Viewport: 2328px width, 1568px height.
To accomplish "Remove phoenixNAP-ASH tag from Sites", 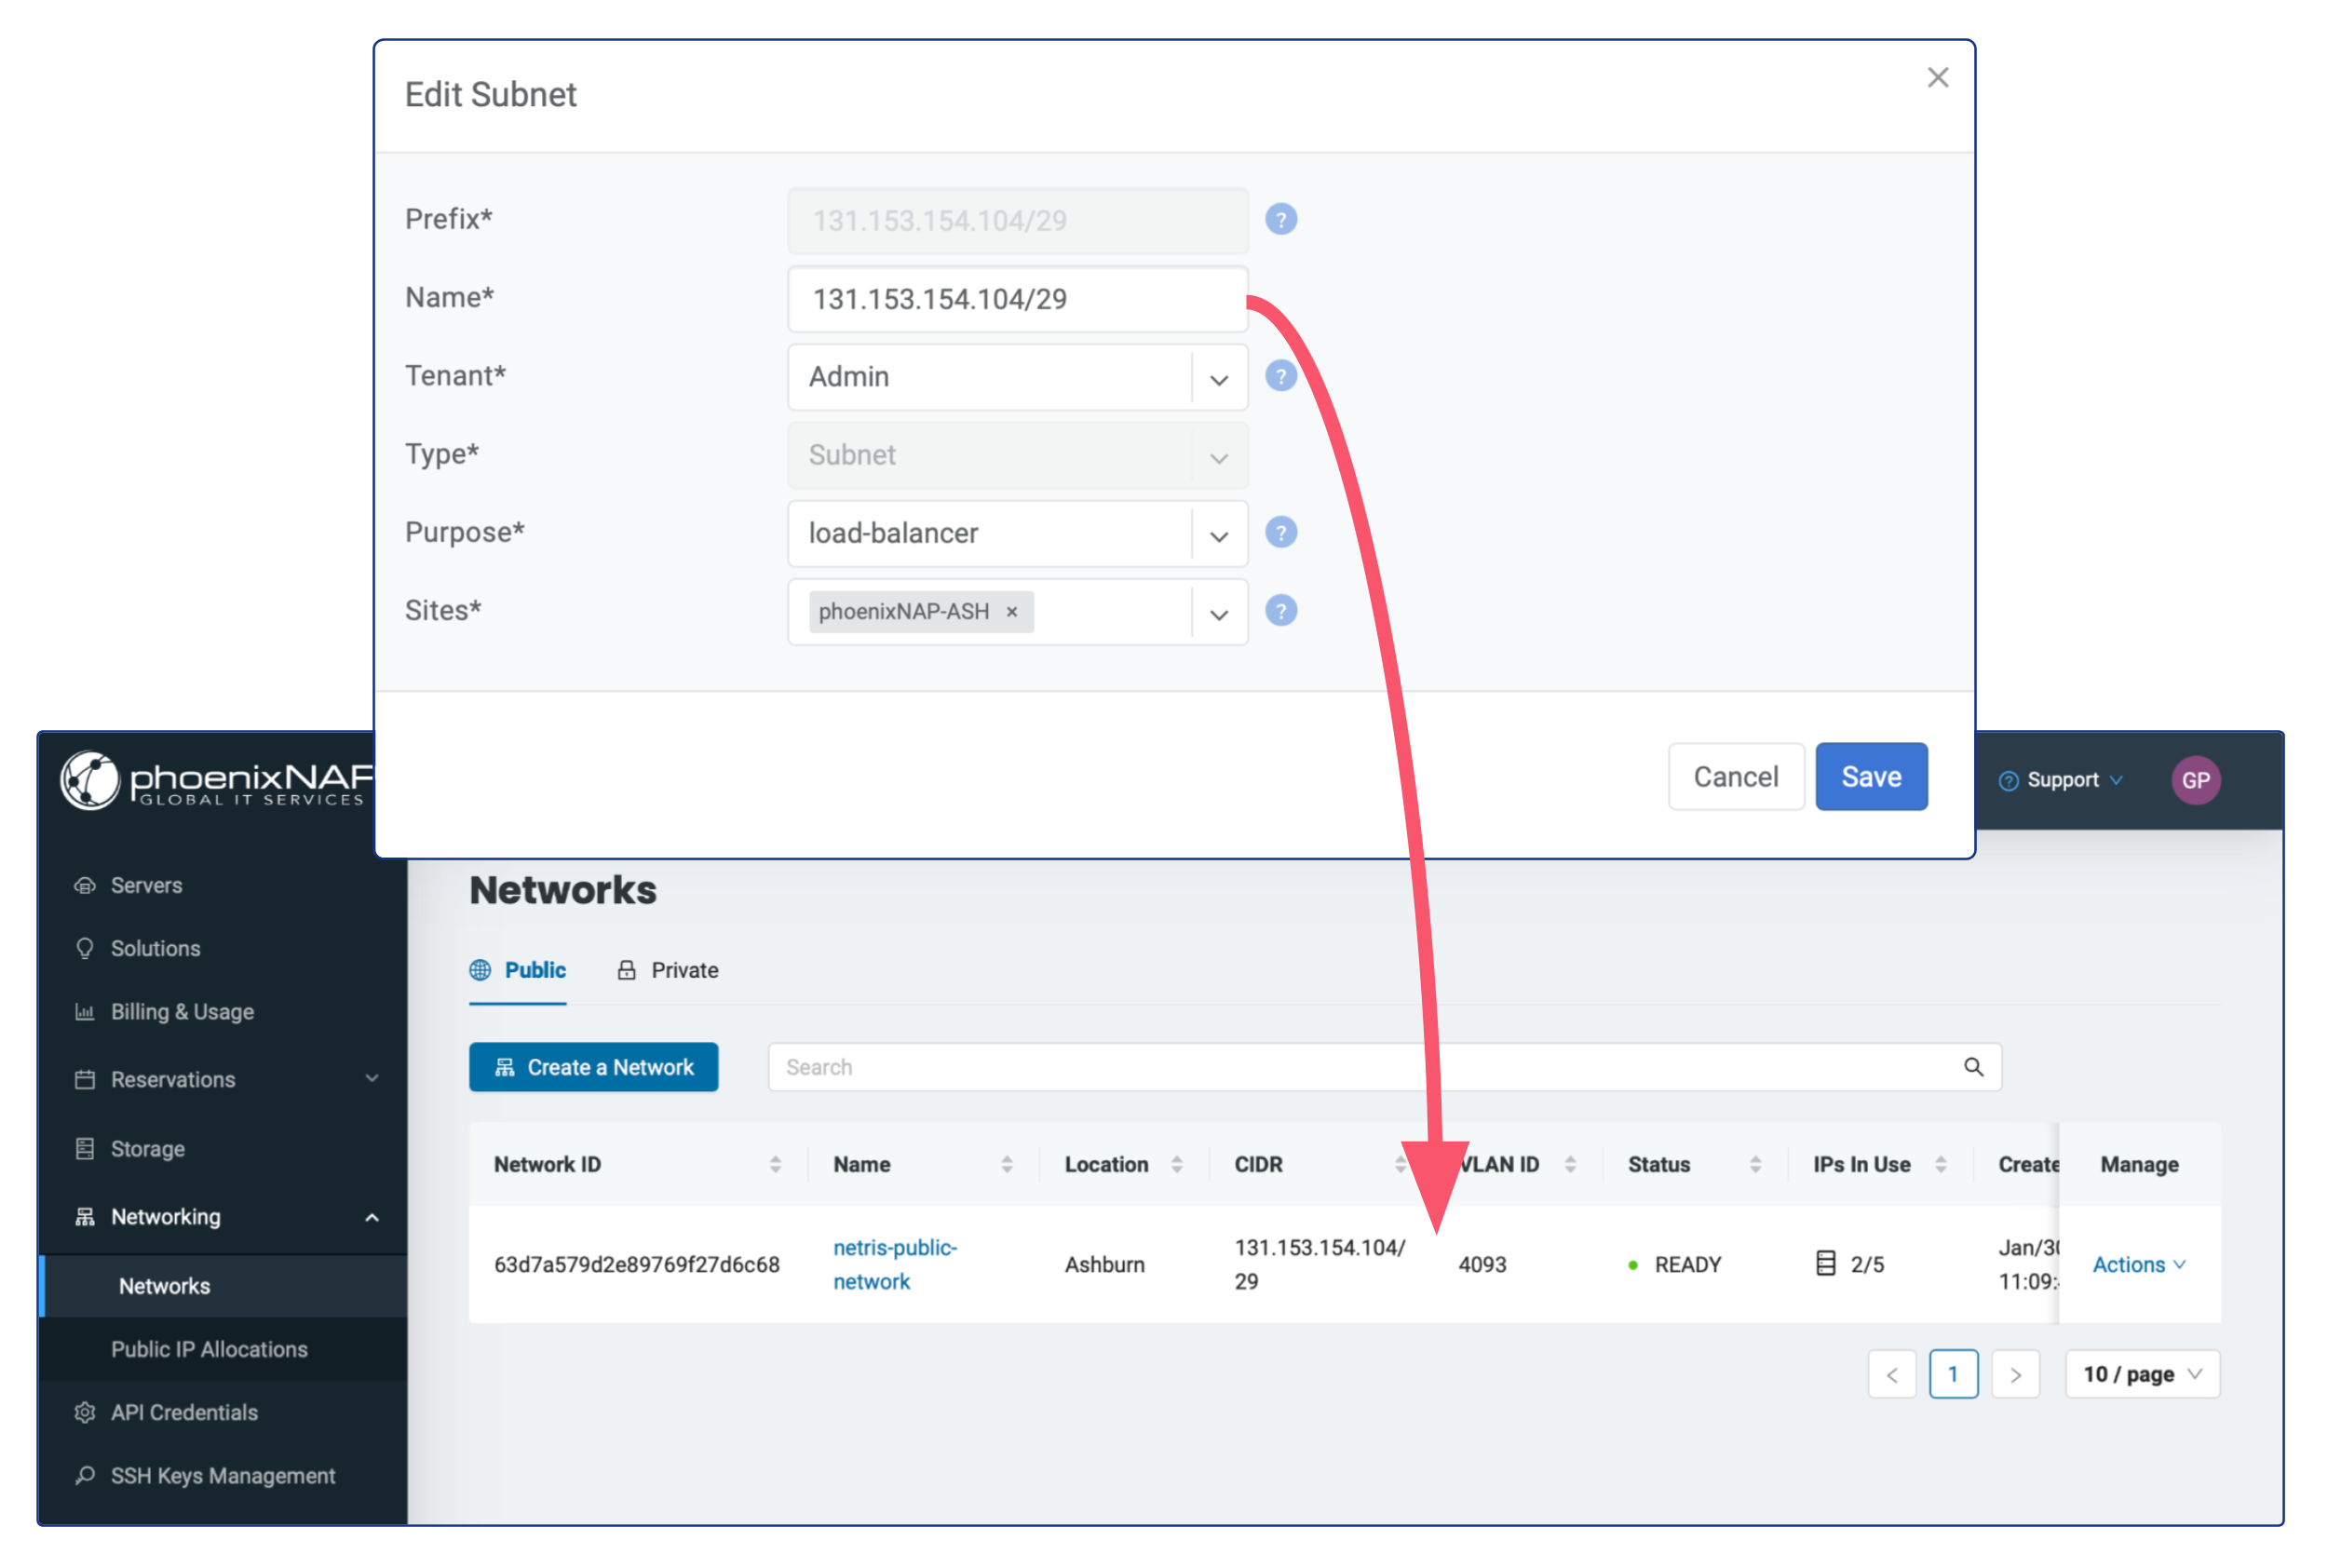I will (x=1012, y=612).
